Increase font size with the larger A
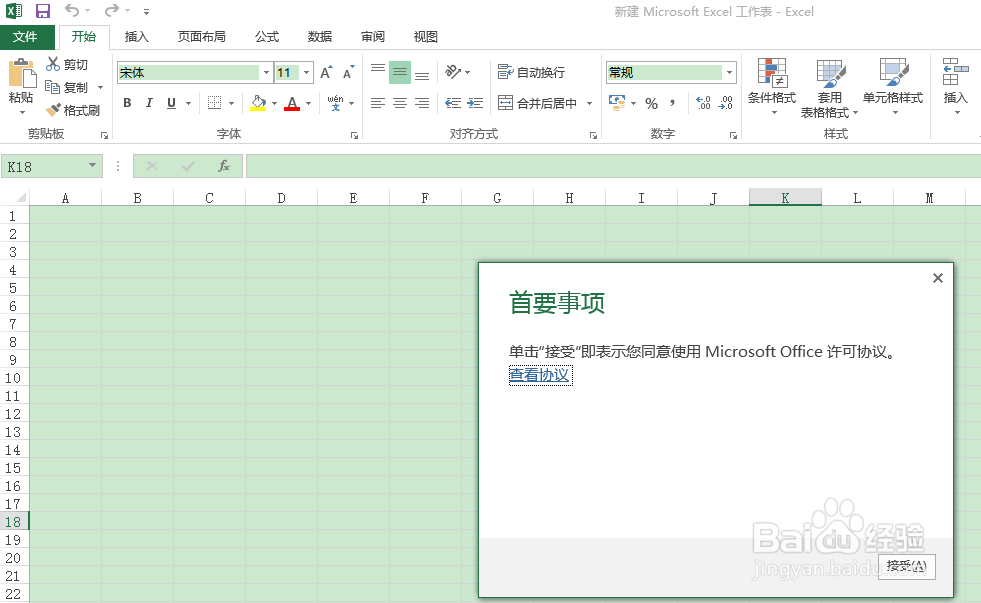 tap(326, 73)
